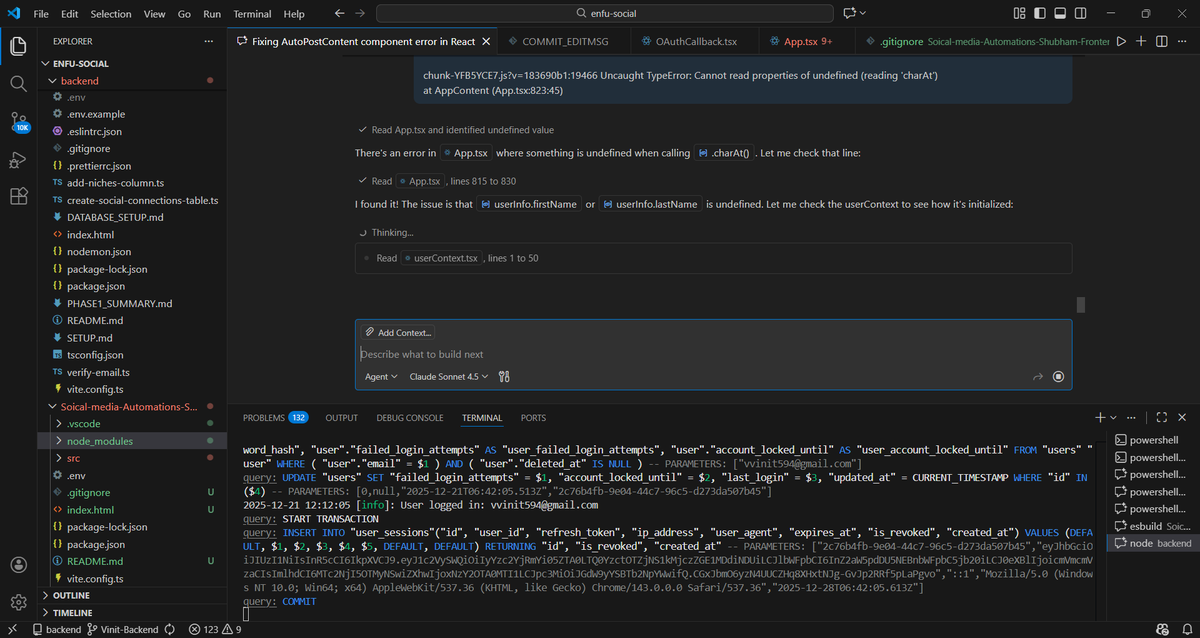Open the Extensions view
Viewport: 1200px width, 638px height.
click(x=18, y=196)
